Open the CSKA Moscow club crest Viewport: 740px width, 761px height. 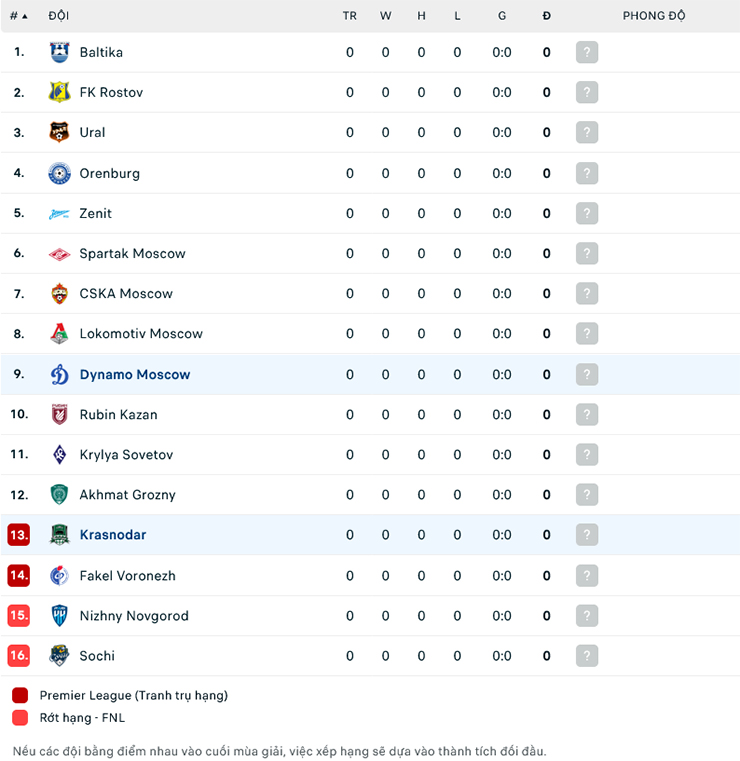click(60, 294)
